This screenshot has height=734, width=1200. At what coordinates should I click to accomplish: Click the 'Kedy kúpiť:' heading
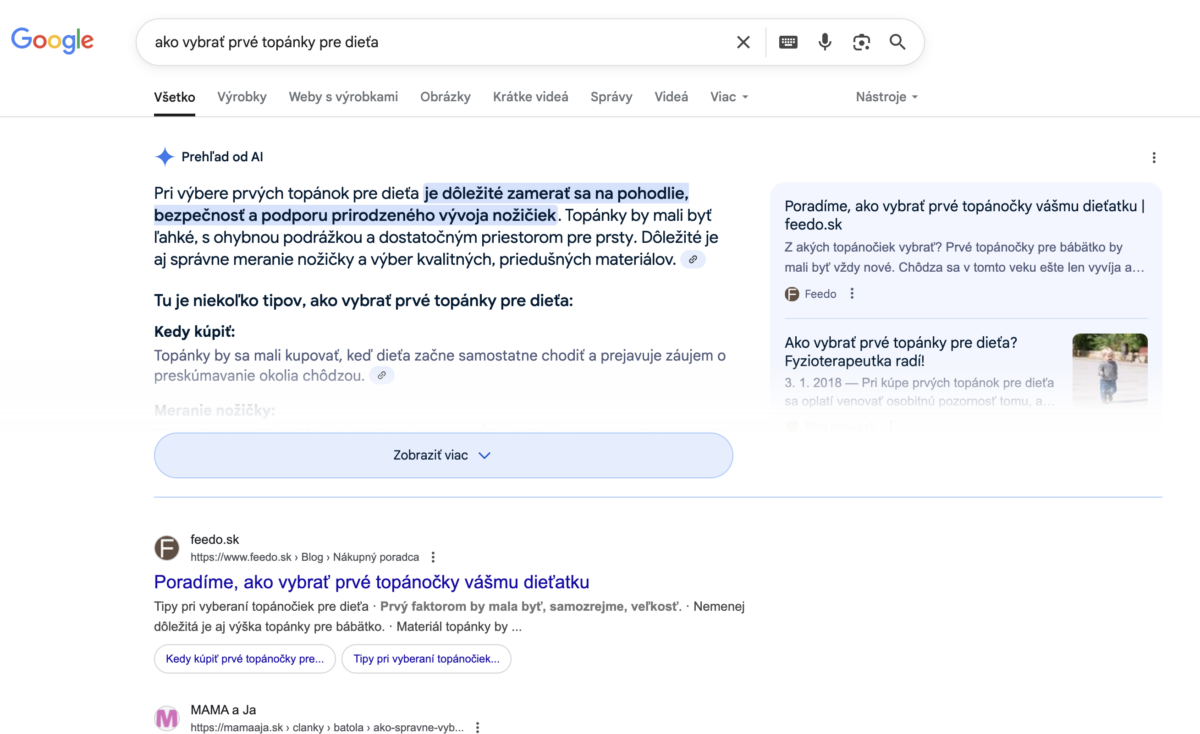[x=195, y=331]
